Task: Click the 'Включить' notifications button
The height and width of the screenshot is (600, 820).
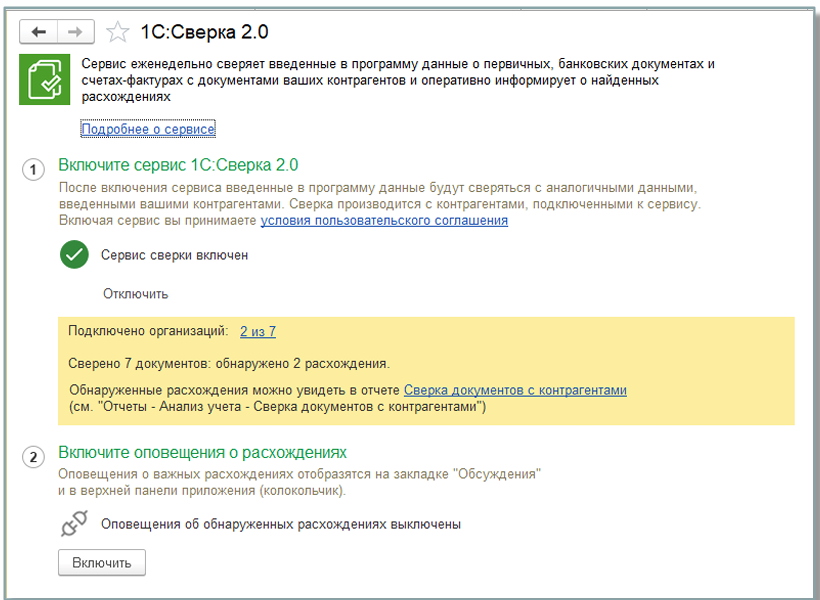Action: point(102,563)
